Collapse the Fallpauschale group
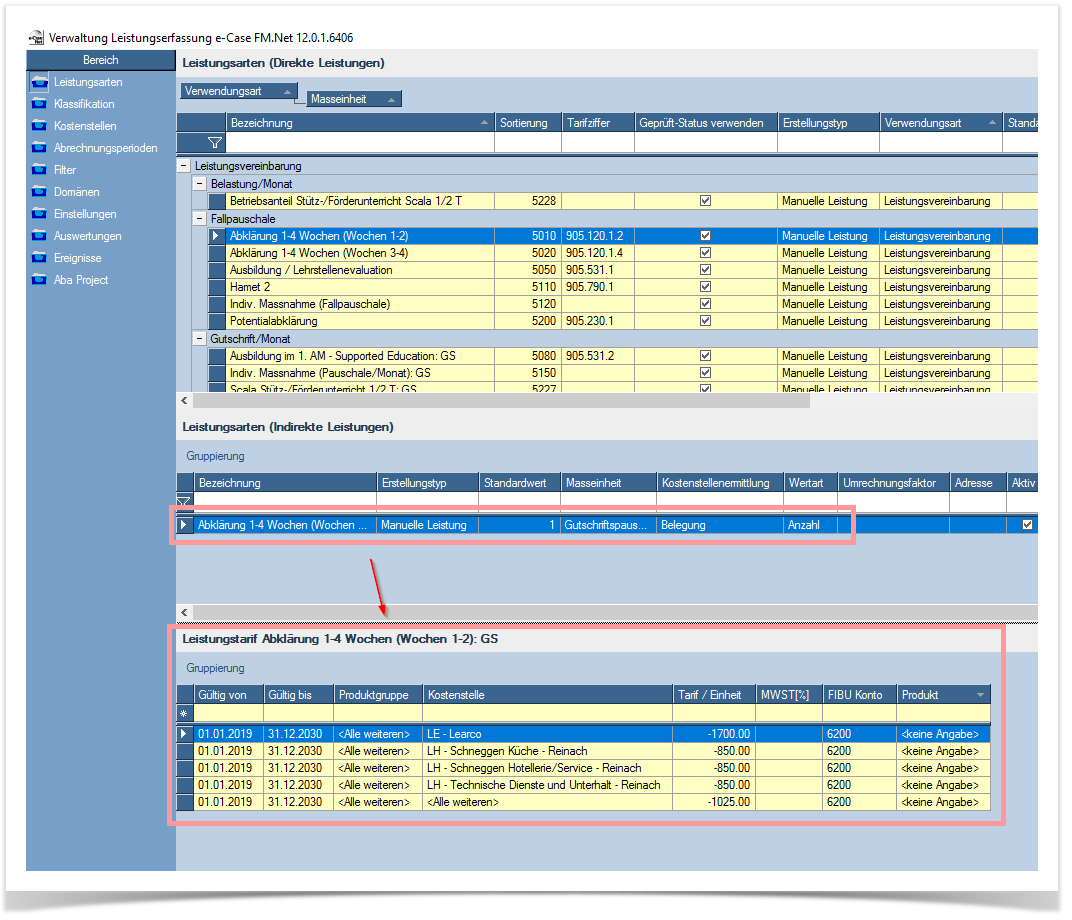The height and width of the screenshot is (920, 1072). [x=200, y=219]
